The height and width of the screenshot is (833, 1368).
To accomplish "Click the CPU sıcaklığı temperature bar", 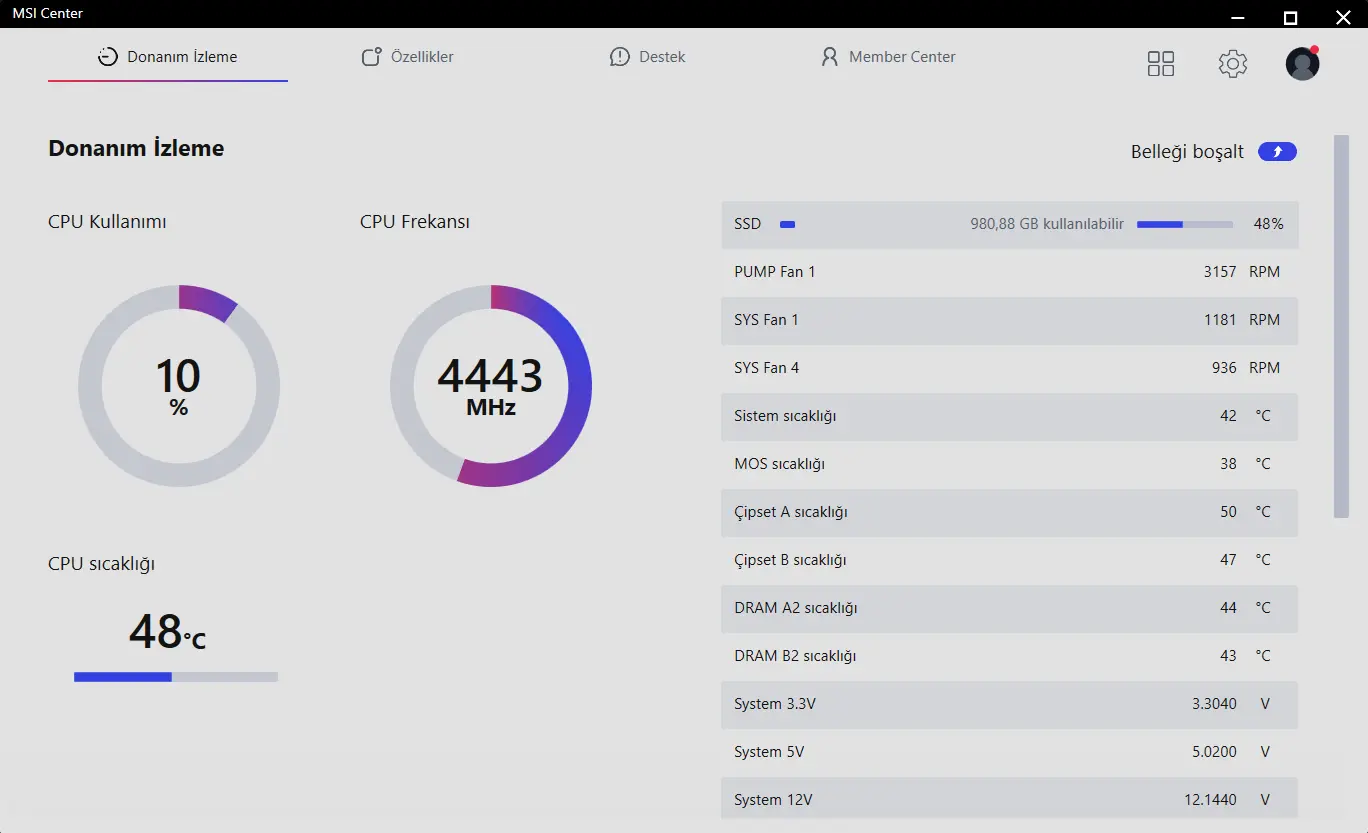I will (176, 677).
